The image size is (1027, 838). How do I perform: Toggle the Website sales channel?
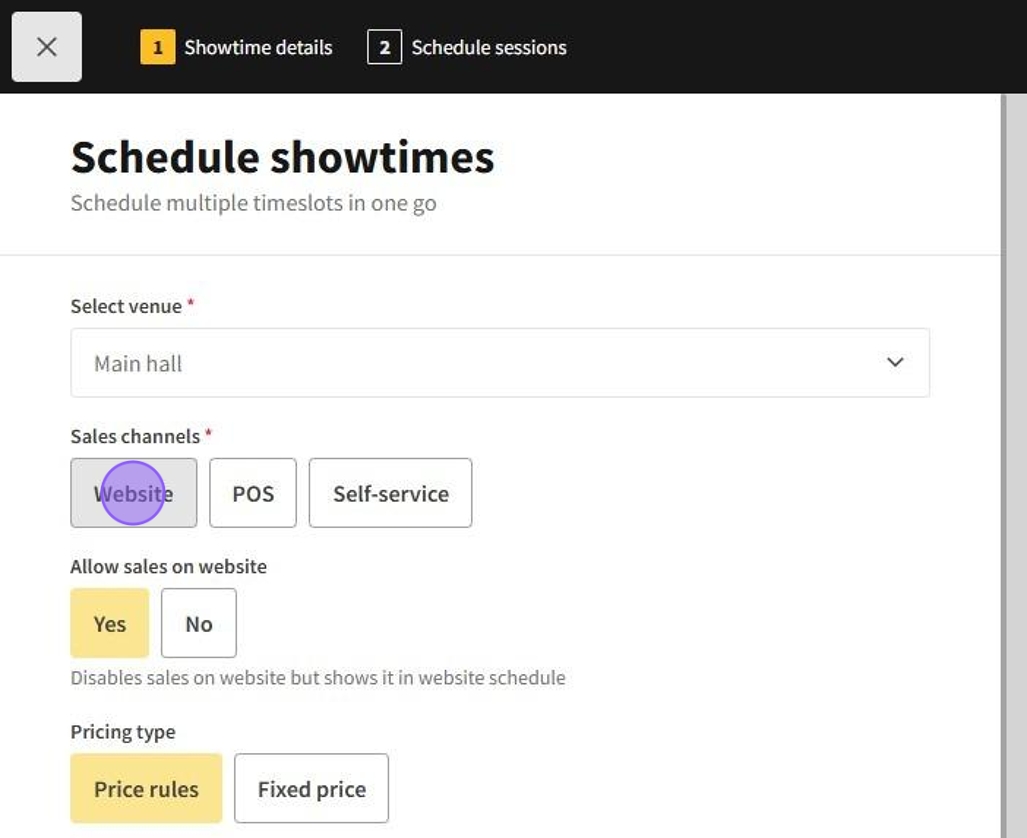(134, 493)
